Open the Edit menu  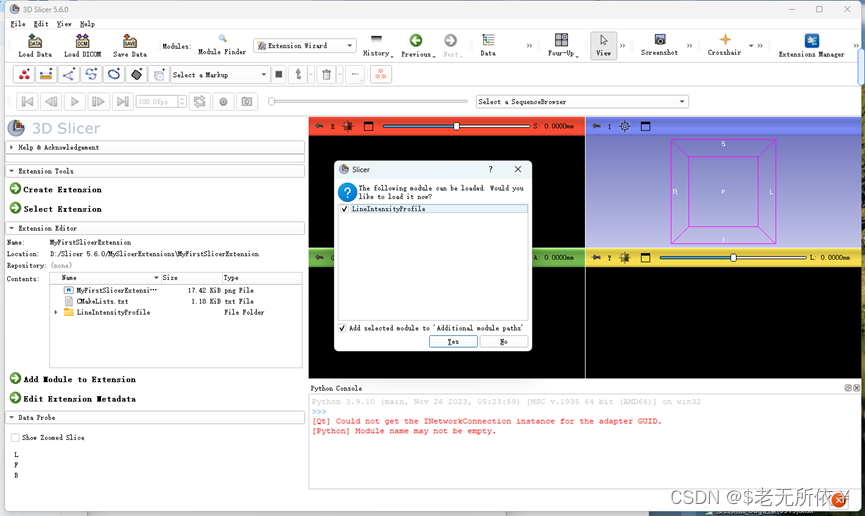coord(41,24)
